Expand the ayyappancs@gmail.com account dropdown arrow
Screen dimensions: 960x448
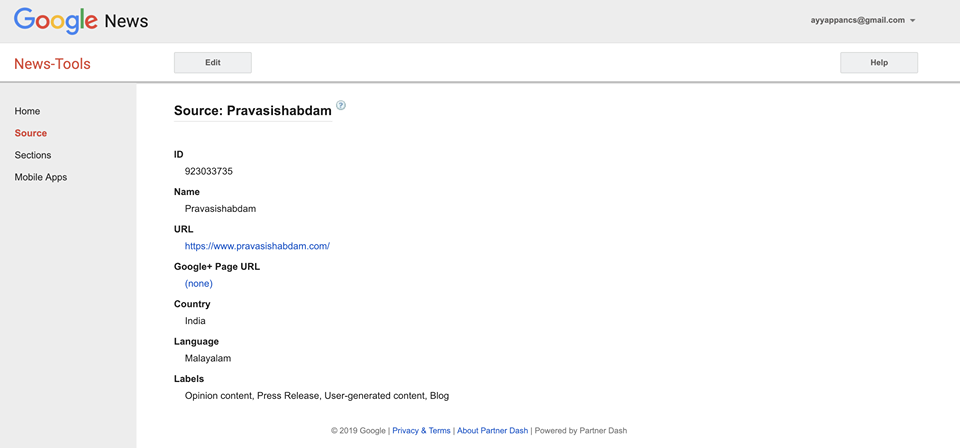point(912,21)
